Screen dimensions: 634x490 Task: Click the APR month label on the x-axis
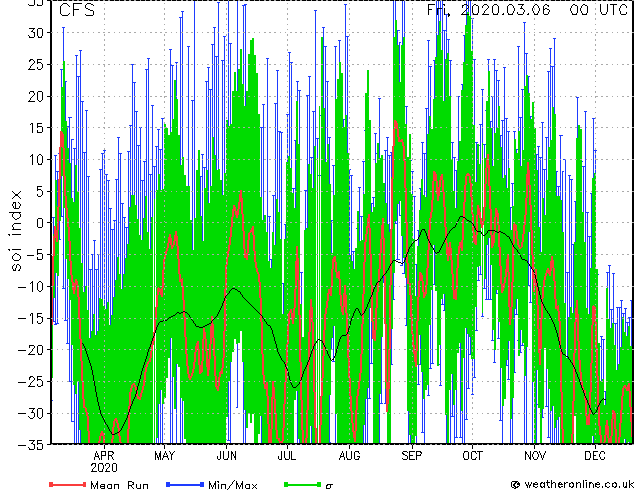(x=104, y=456)
